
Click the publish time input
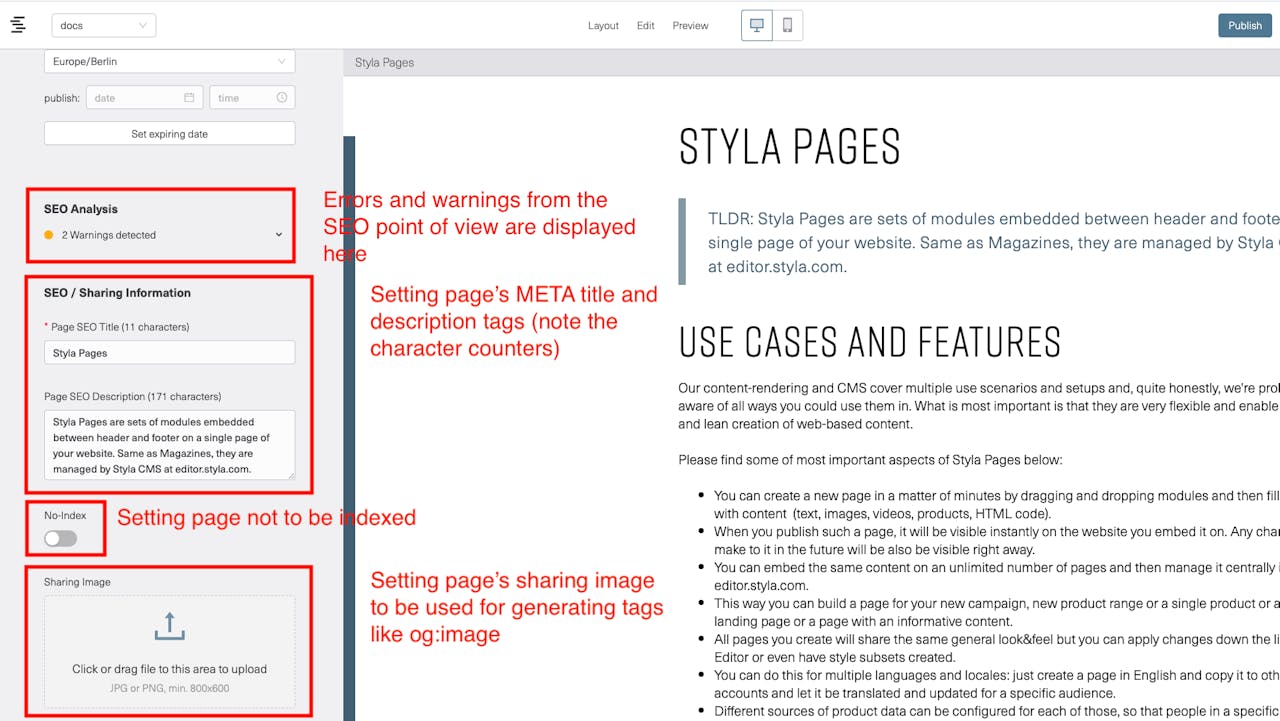click(252, 98)
